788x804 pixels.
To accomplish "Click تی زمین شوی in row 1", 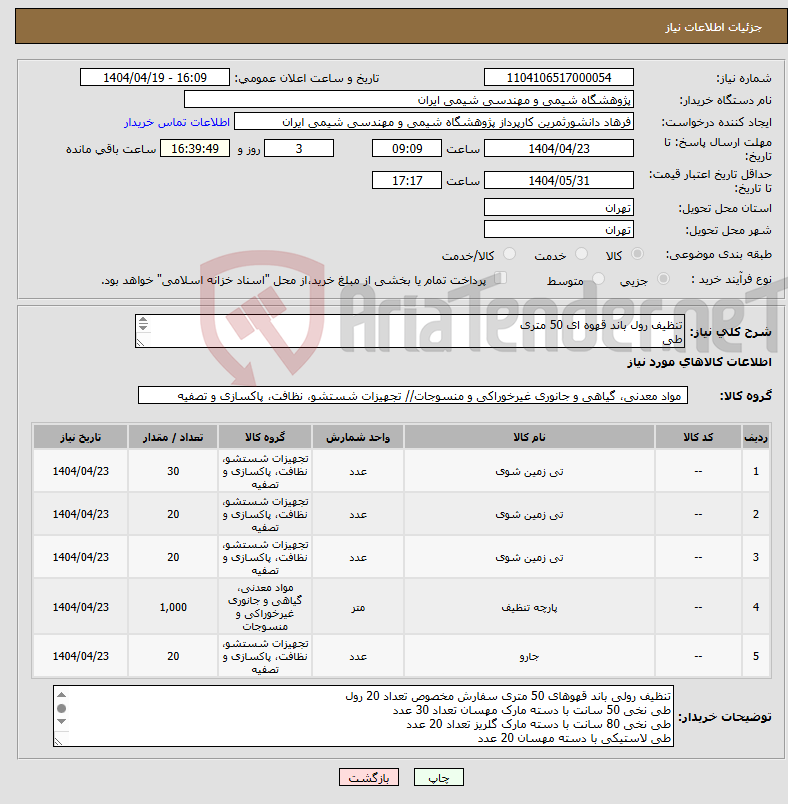I will pos(529,471).
